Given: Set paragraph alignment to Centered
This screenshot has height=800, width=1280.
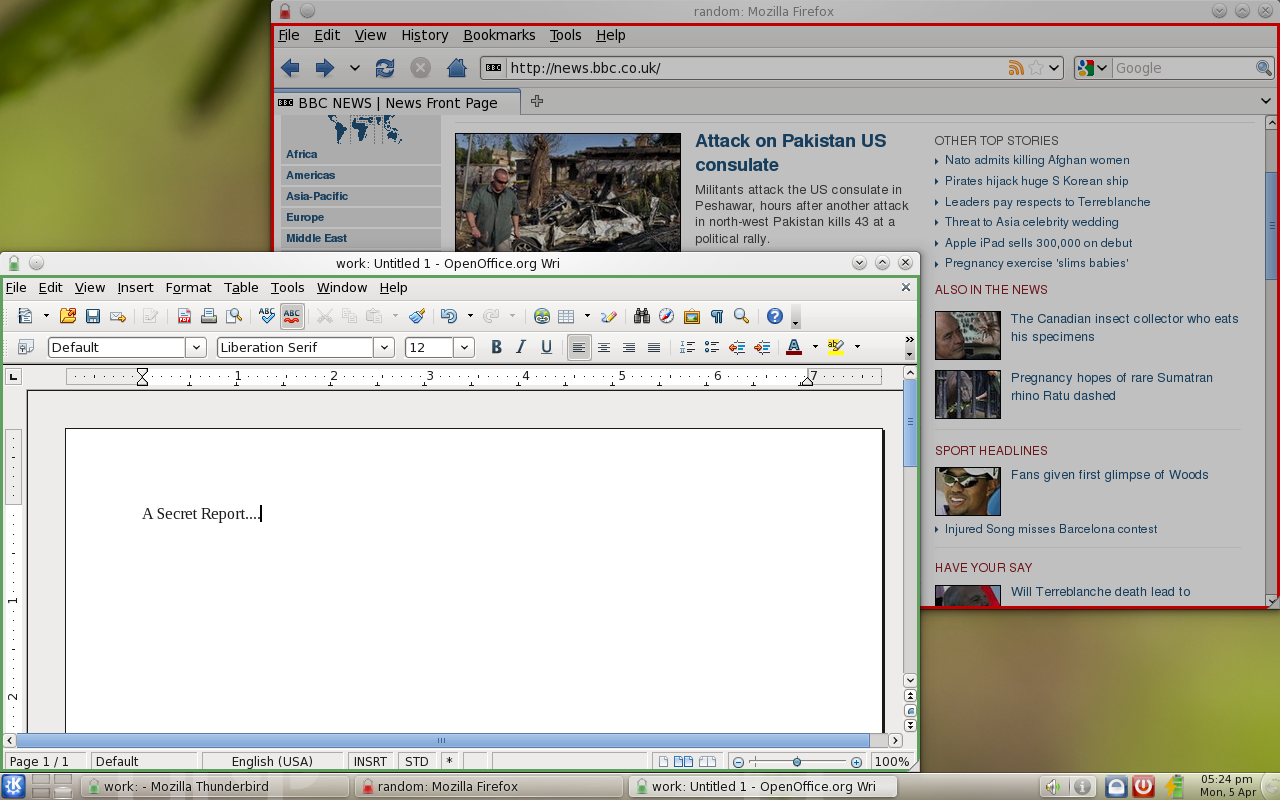Looking at the screenshot, I should click(x=604, y=347).
